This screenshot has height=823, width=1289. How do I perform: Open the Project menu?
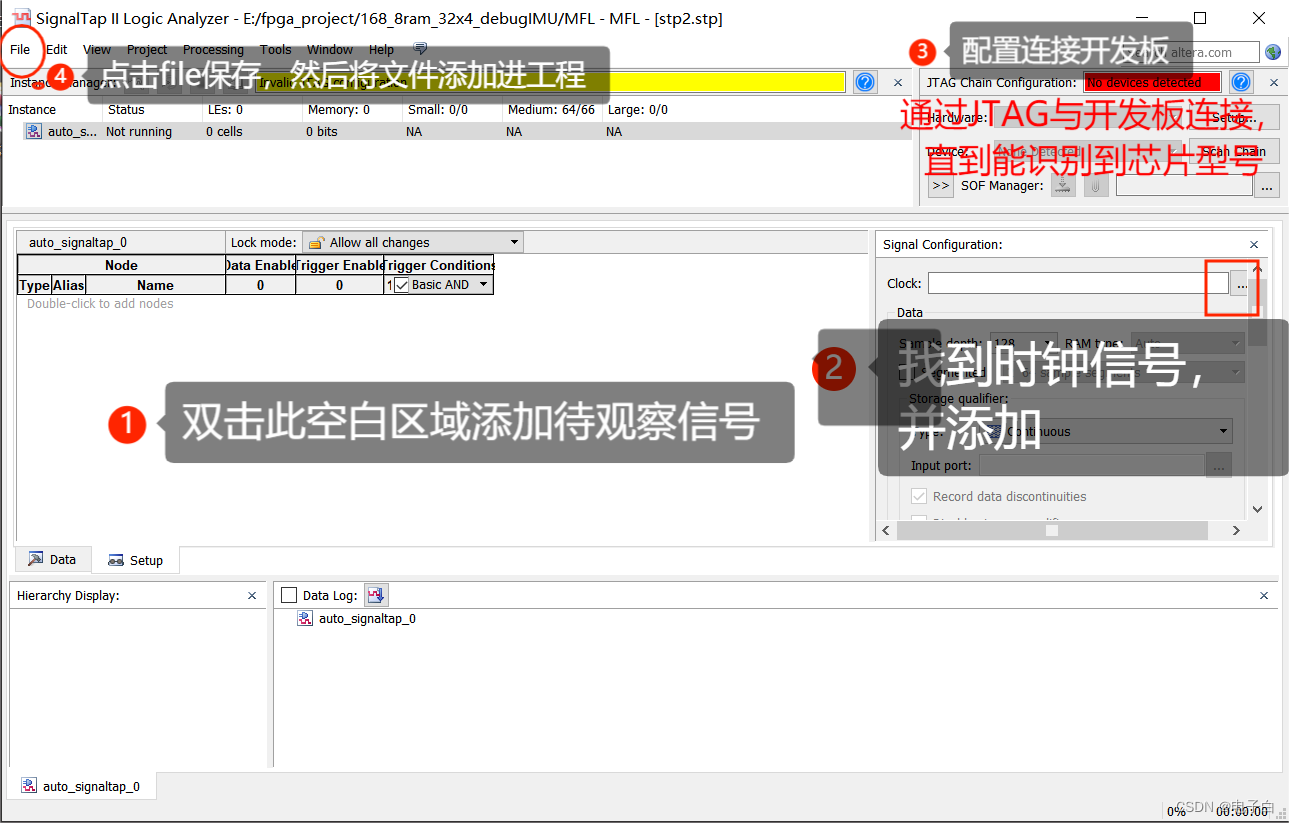pyautogui.click(x=147, y=49)
